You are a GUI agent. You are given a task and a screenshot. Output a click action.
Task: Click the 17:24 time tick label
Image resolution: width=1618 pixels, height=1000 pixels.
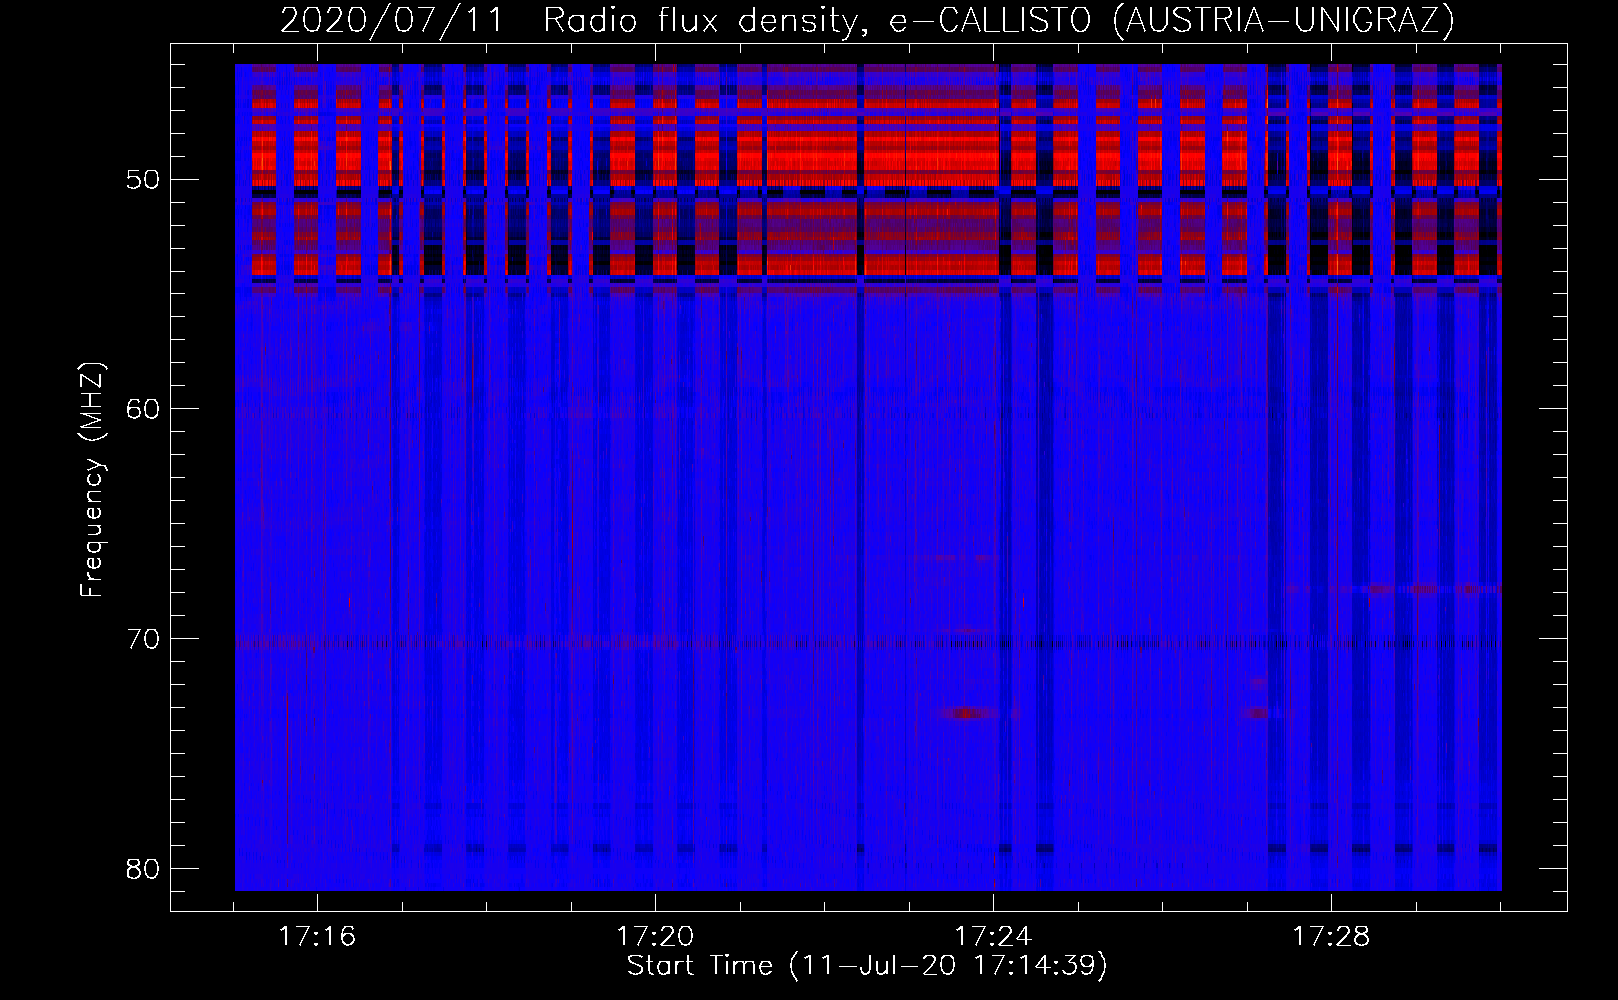[x=993, y=937]
